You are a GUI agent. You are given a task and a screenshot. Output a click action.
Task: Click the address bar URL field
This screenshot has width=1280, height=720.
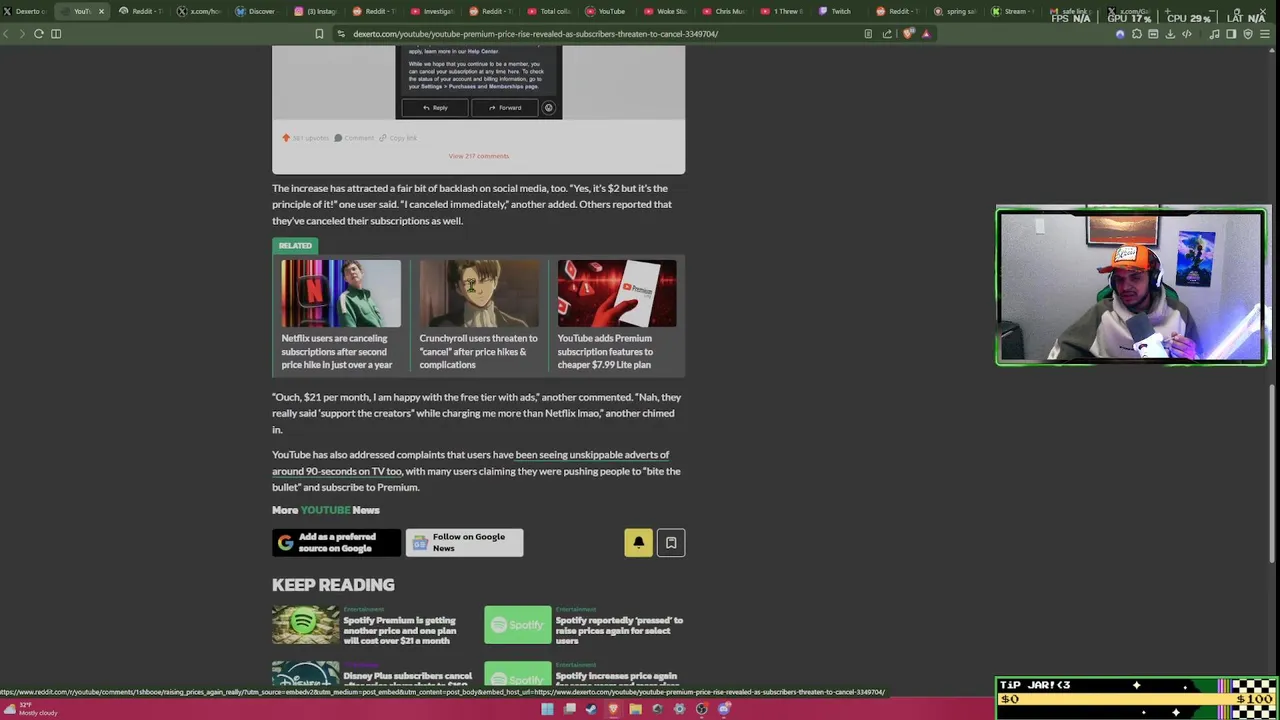[600, 34]
